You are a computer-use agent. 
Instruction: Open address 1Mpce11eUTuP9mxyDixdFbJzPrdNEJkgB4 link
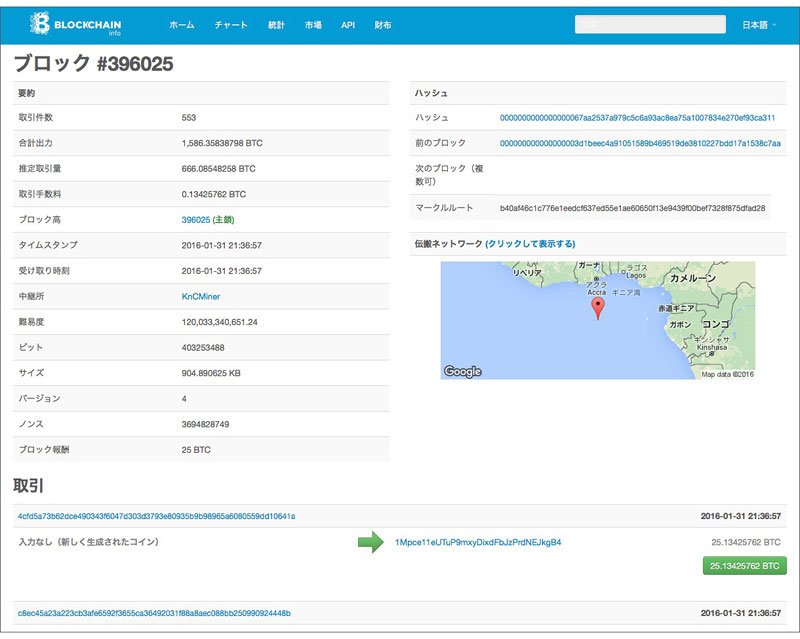point(478,542)
